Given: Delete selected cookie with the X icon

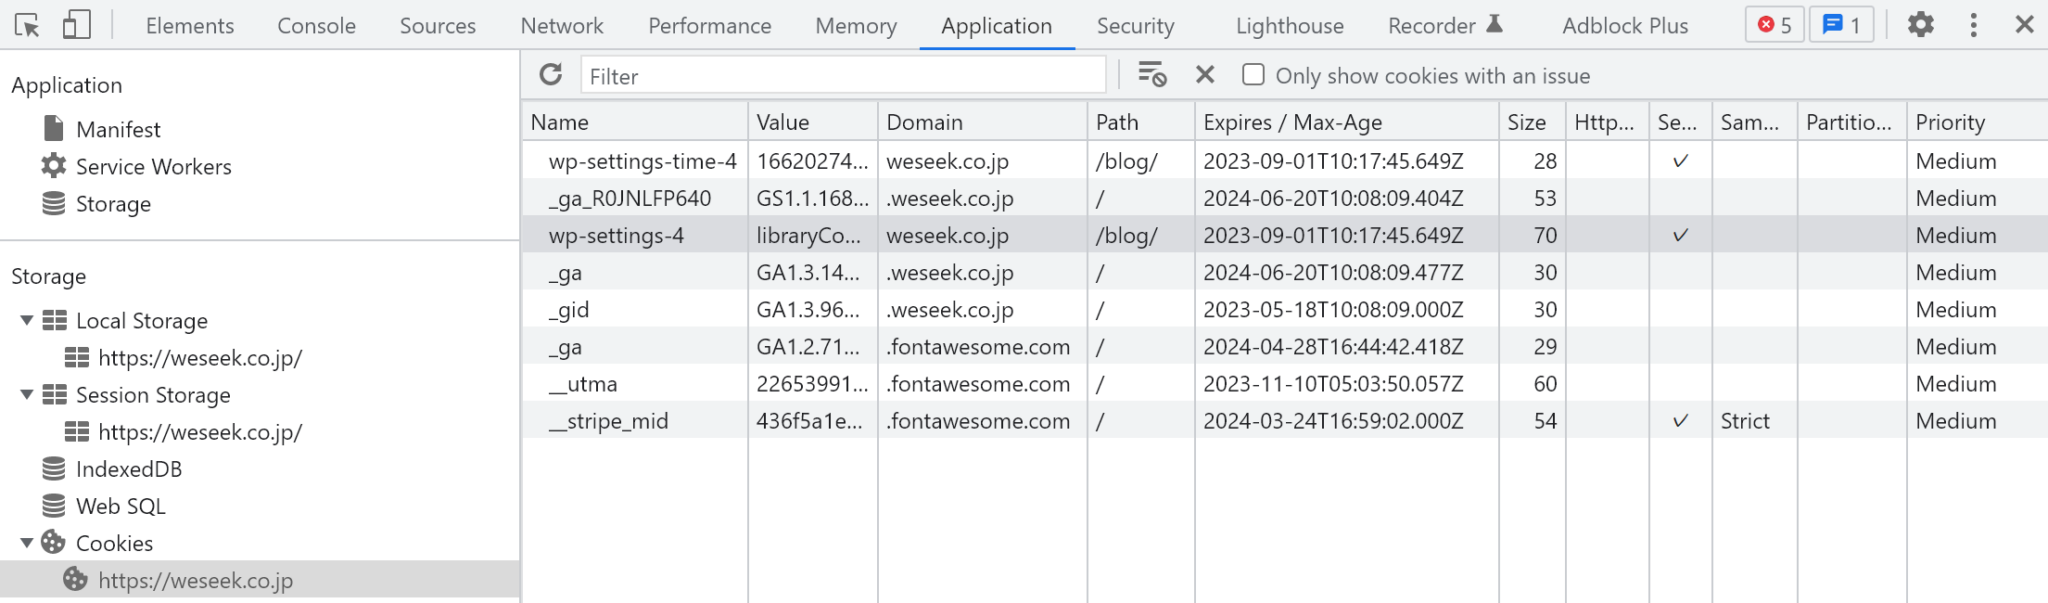Looking at the screenshot, I should click(1205, 75).
